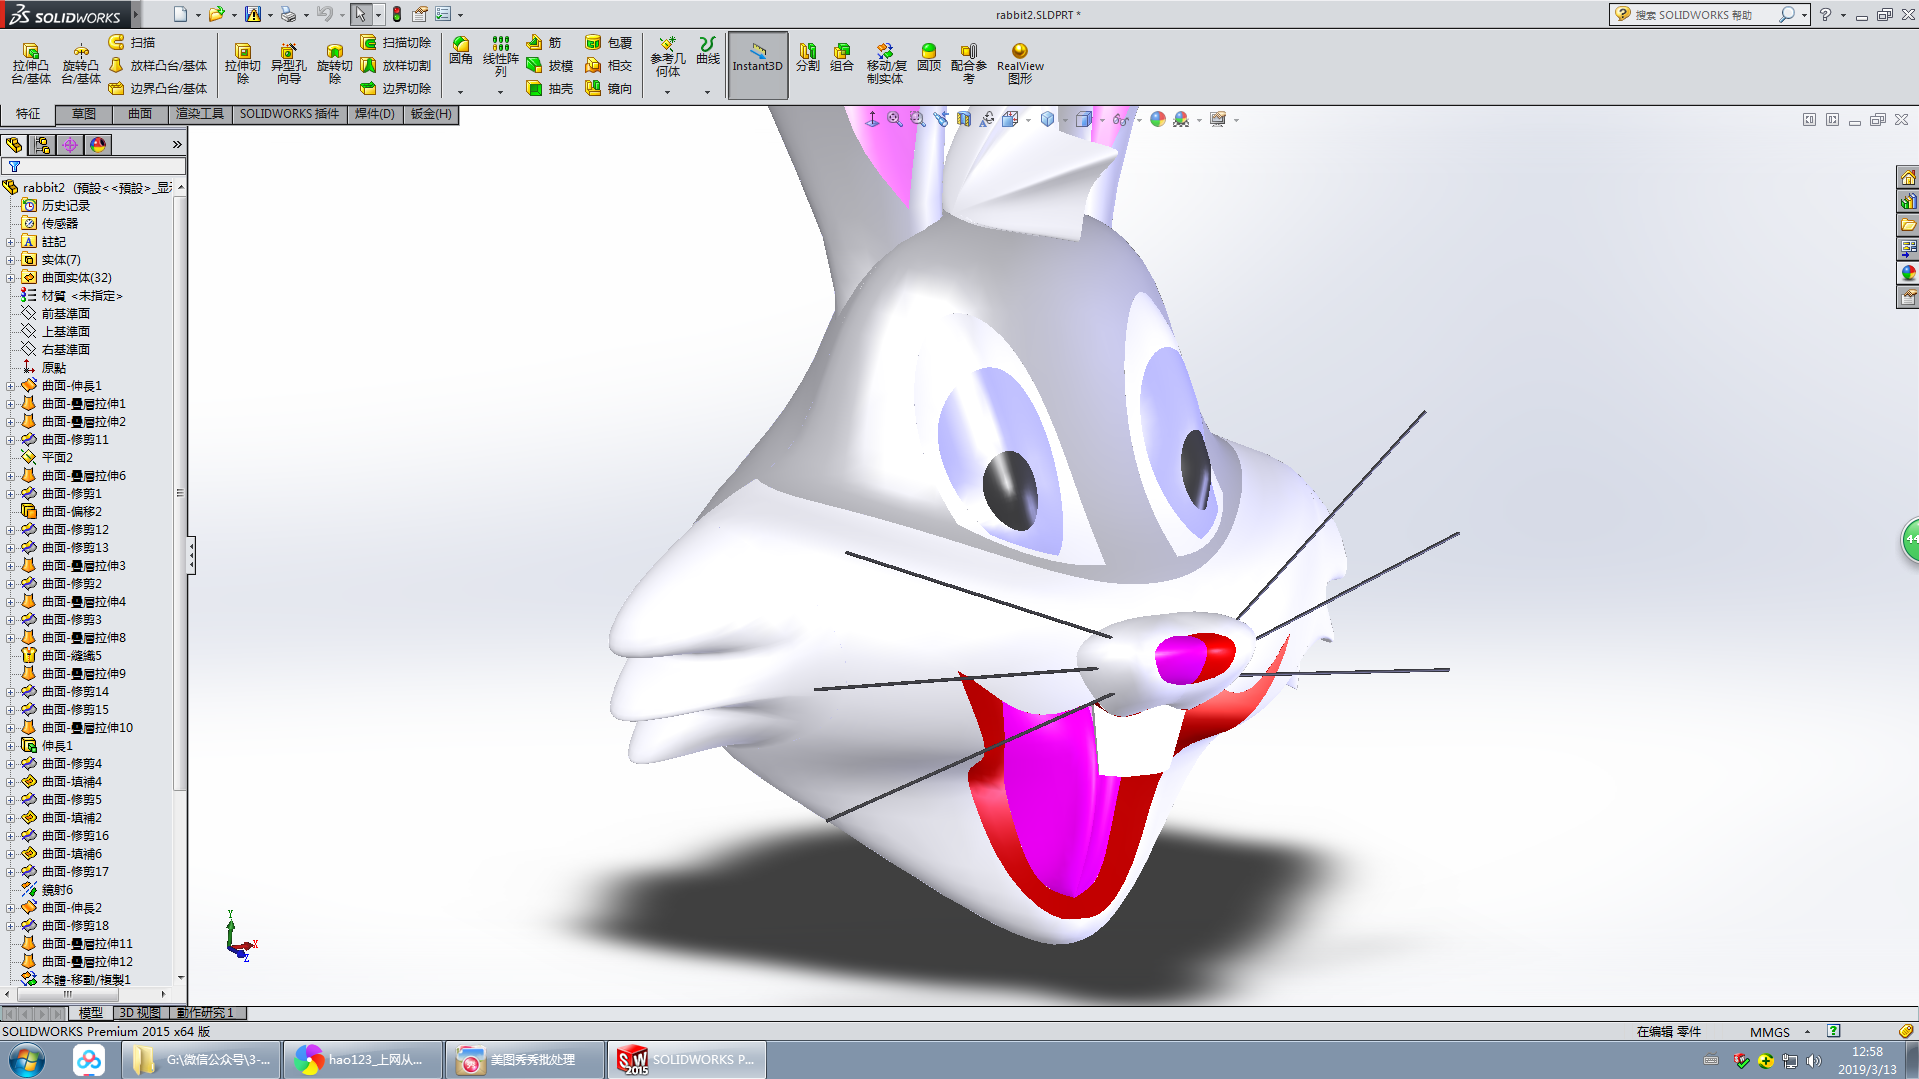Choose the 抽壳 shell tool
Image resolution: width=1919 pixels, height=1079 pixels.
[x=549, y=88]
